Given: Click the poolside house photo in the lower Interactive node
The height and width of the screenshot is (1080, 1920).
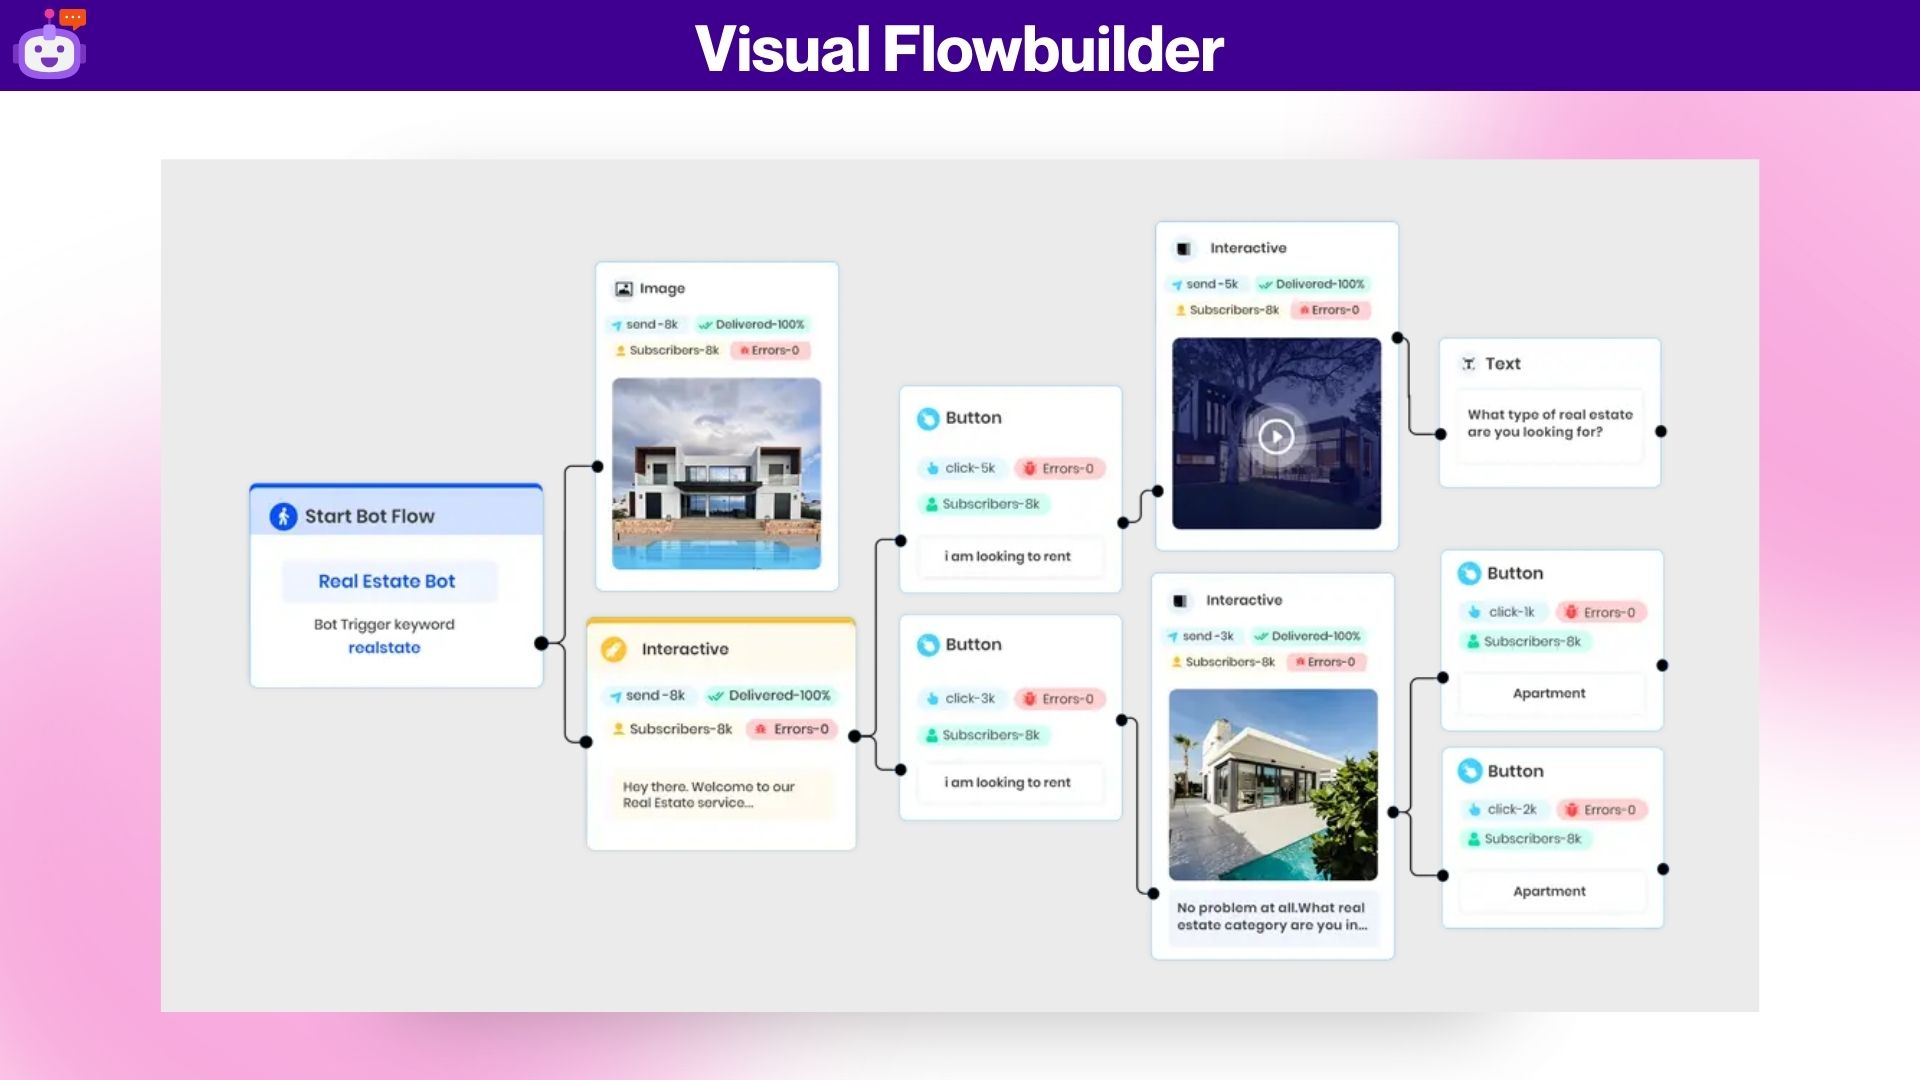Looking at the screenshot, I should pos(1273,783).
